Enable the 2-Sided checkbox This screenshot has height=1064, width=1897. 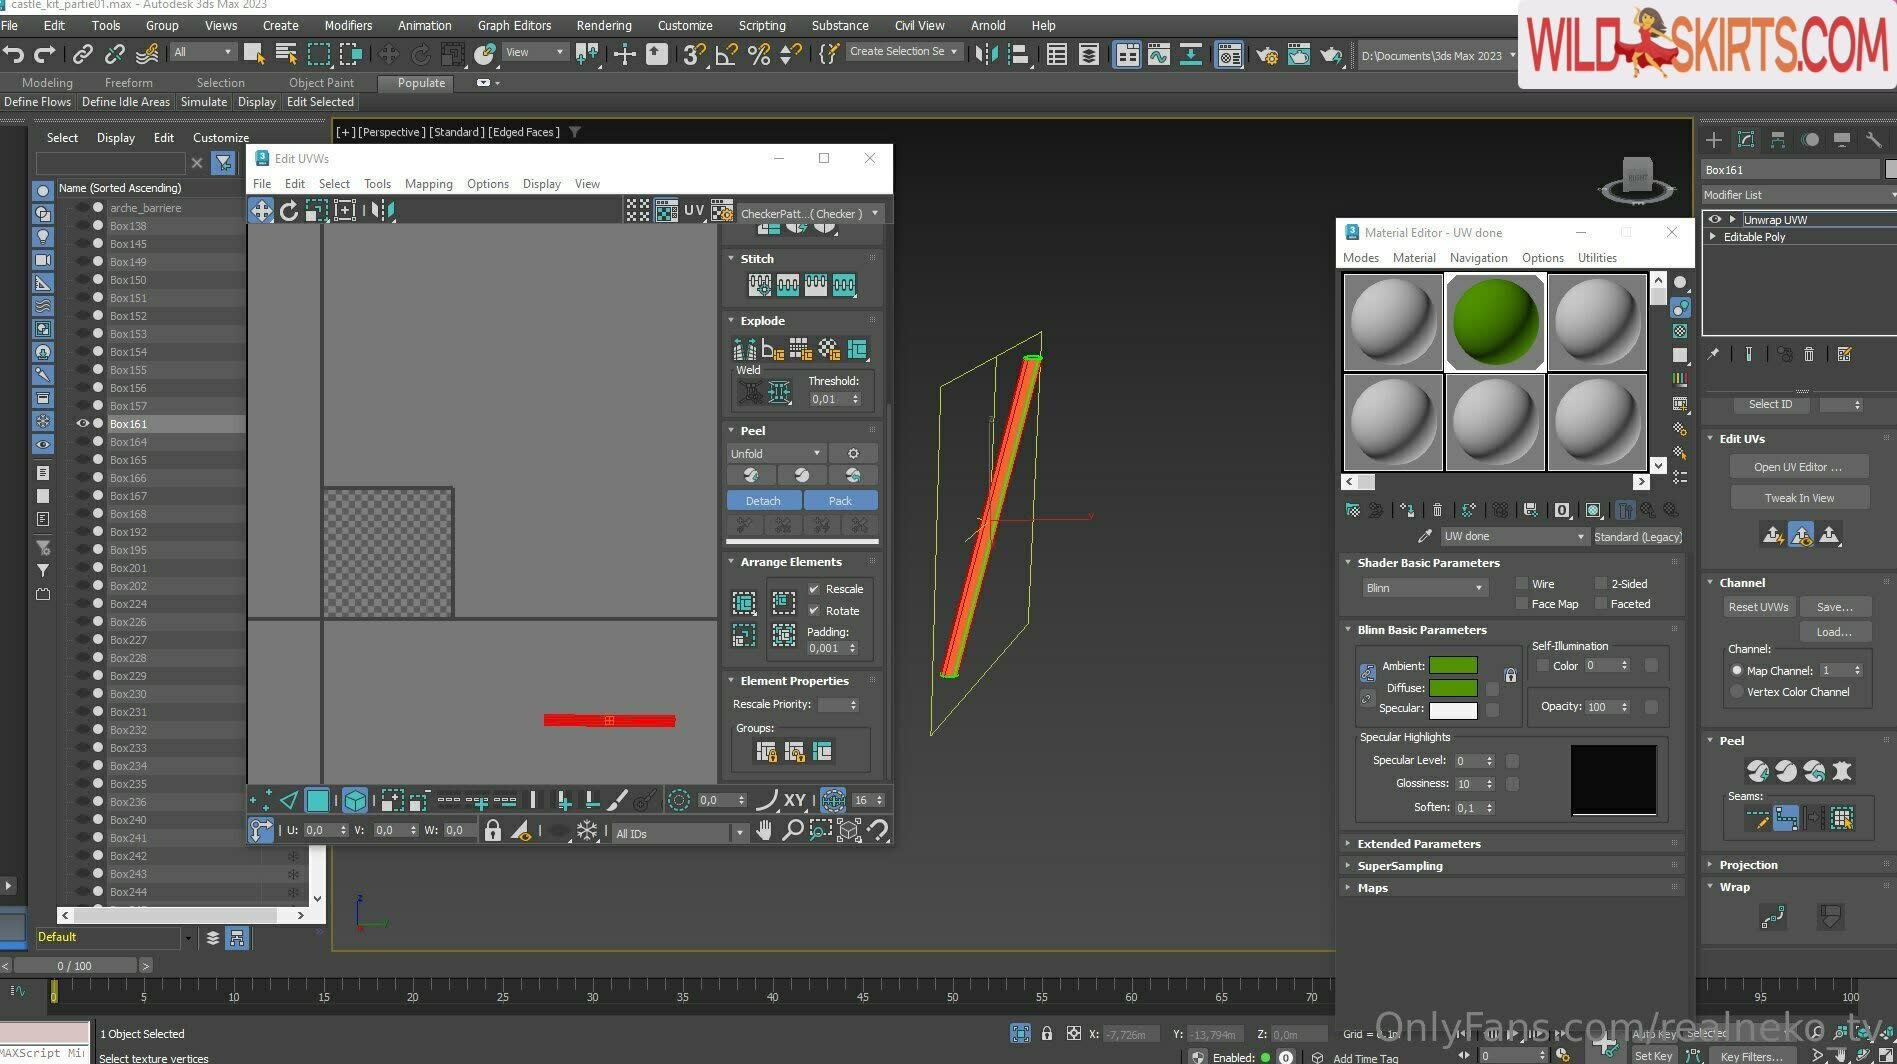click(x=1601, y=584)
